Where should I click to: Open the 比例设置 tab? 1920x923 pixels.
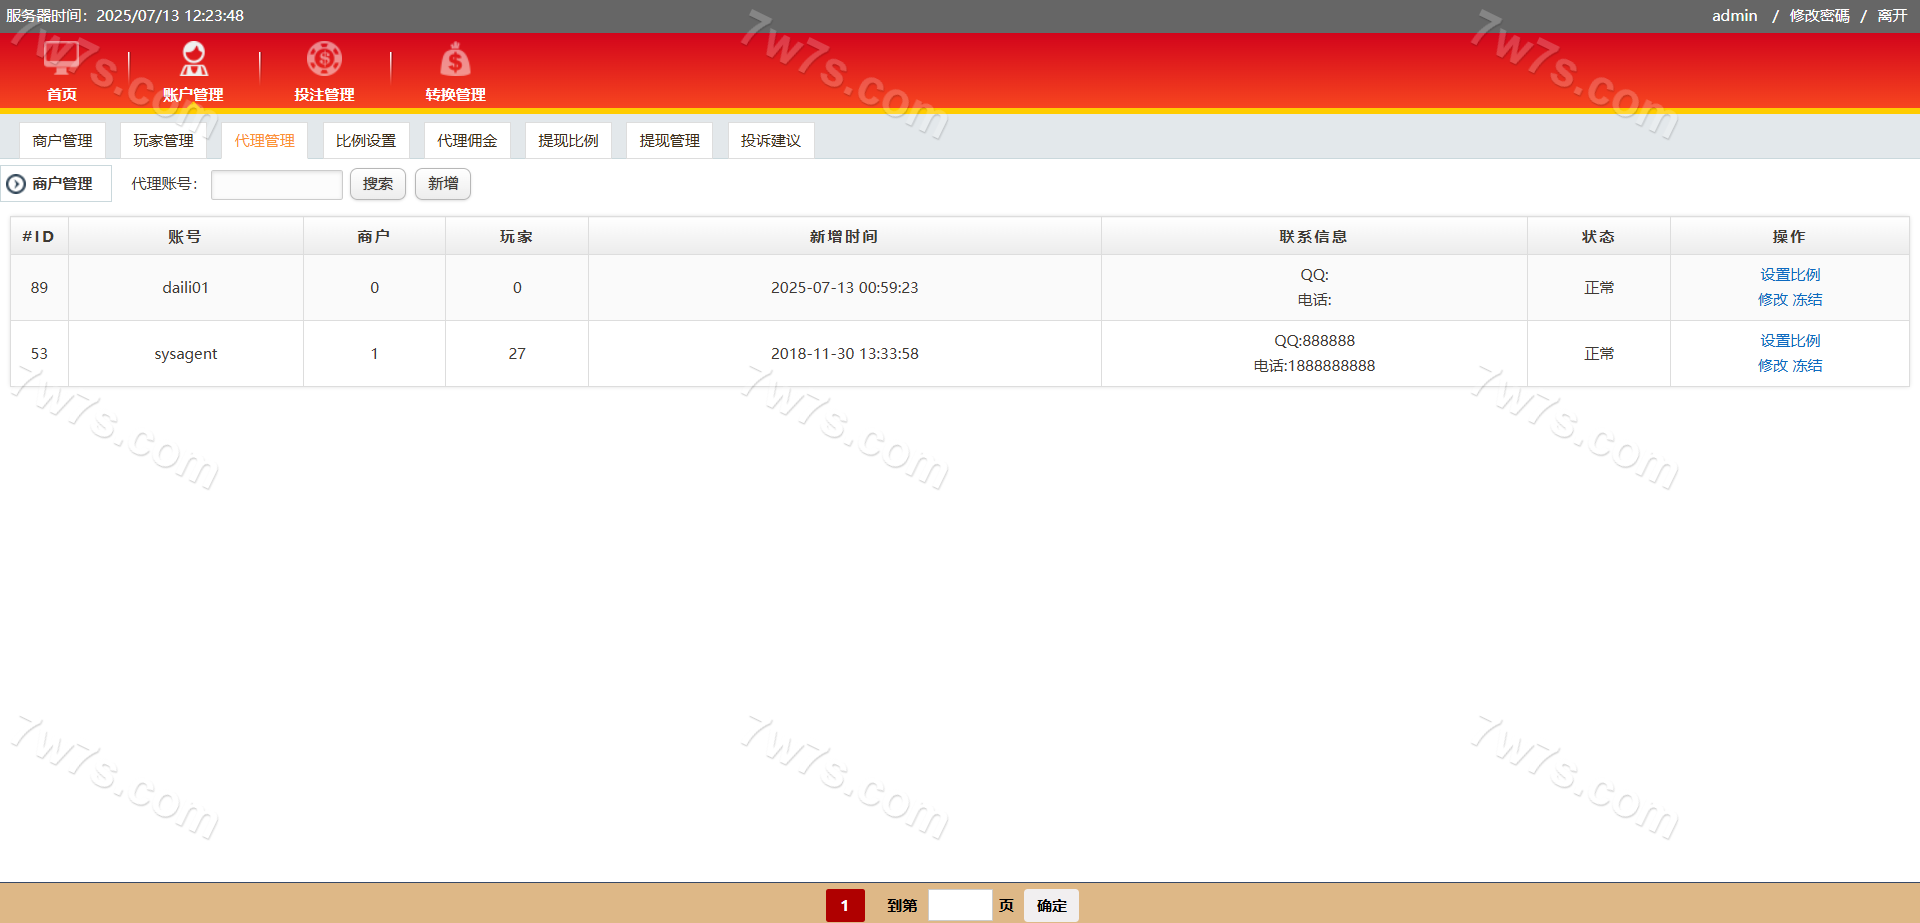(366, 141)
